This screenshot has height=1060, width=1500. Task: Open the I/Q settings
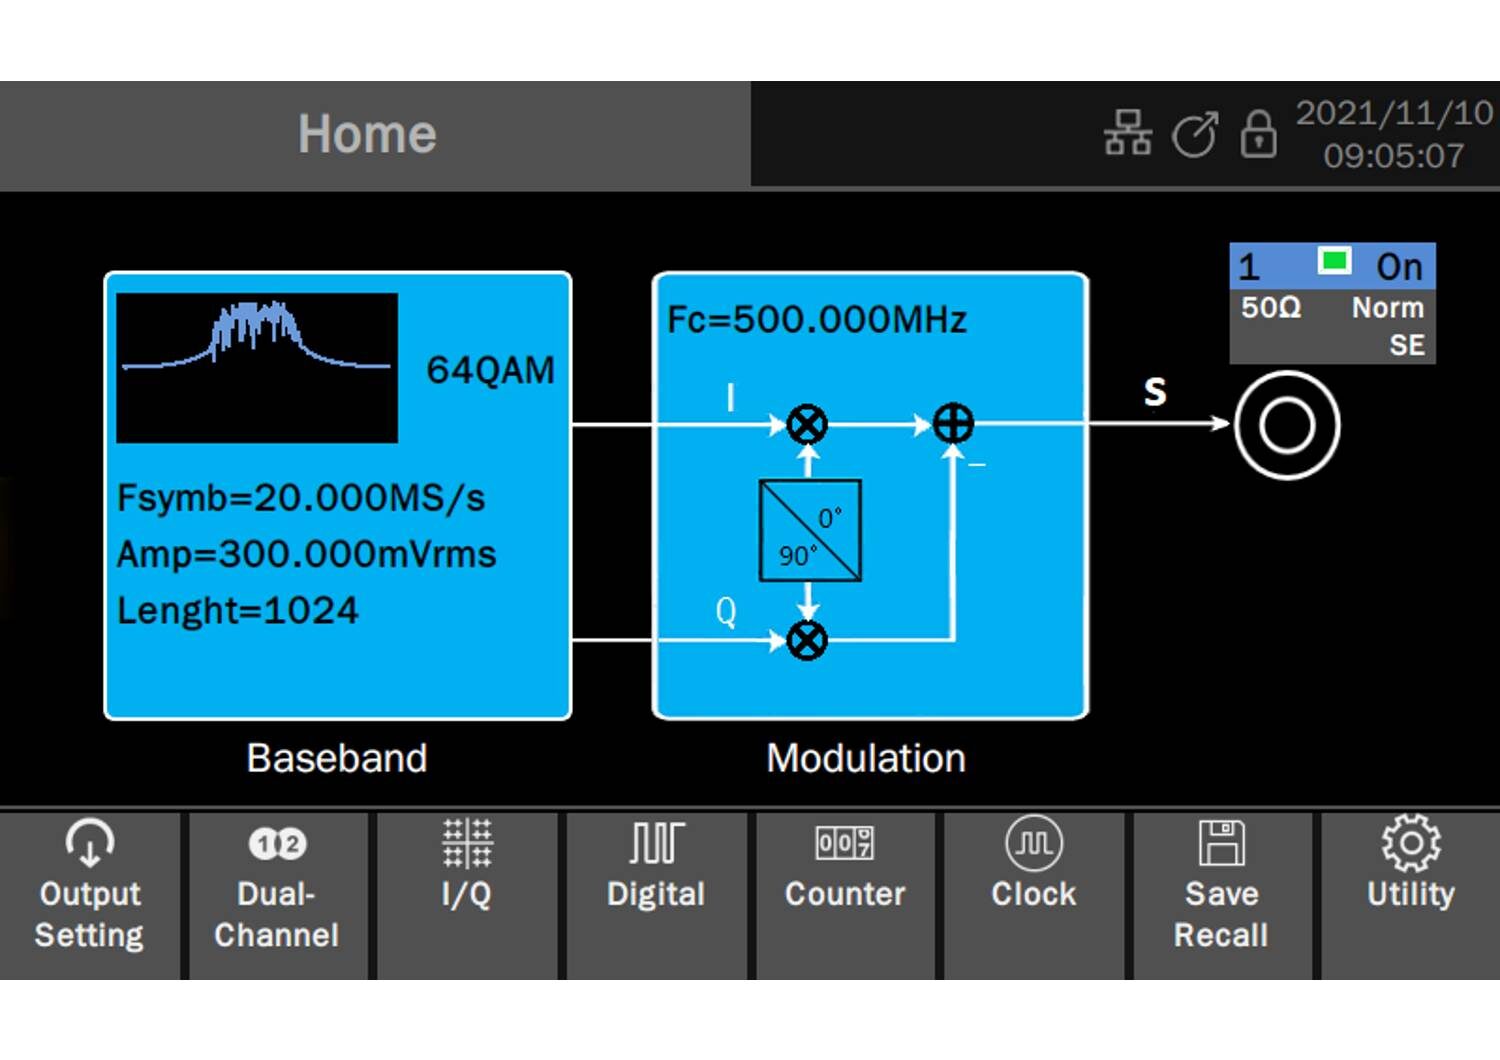(x=467, y=896)
